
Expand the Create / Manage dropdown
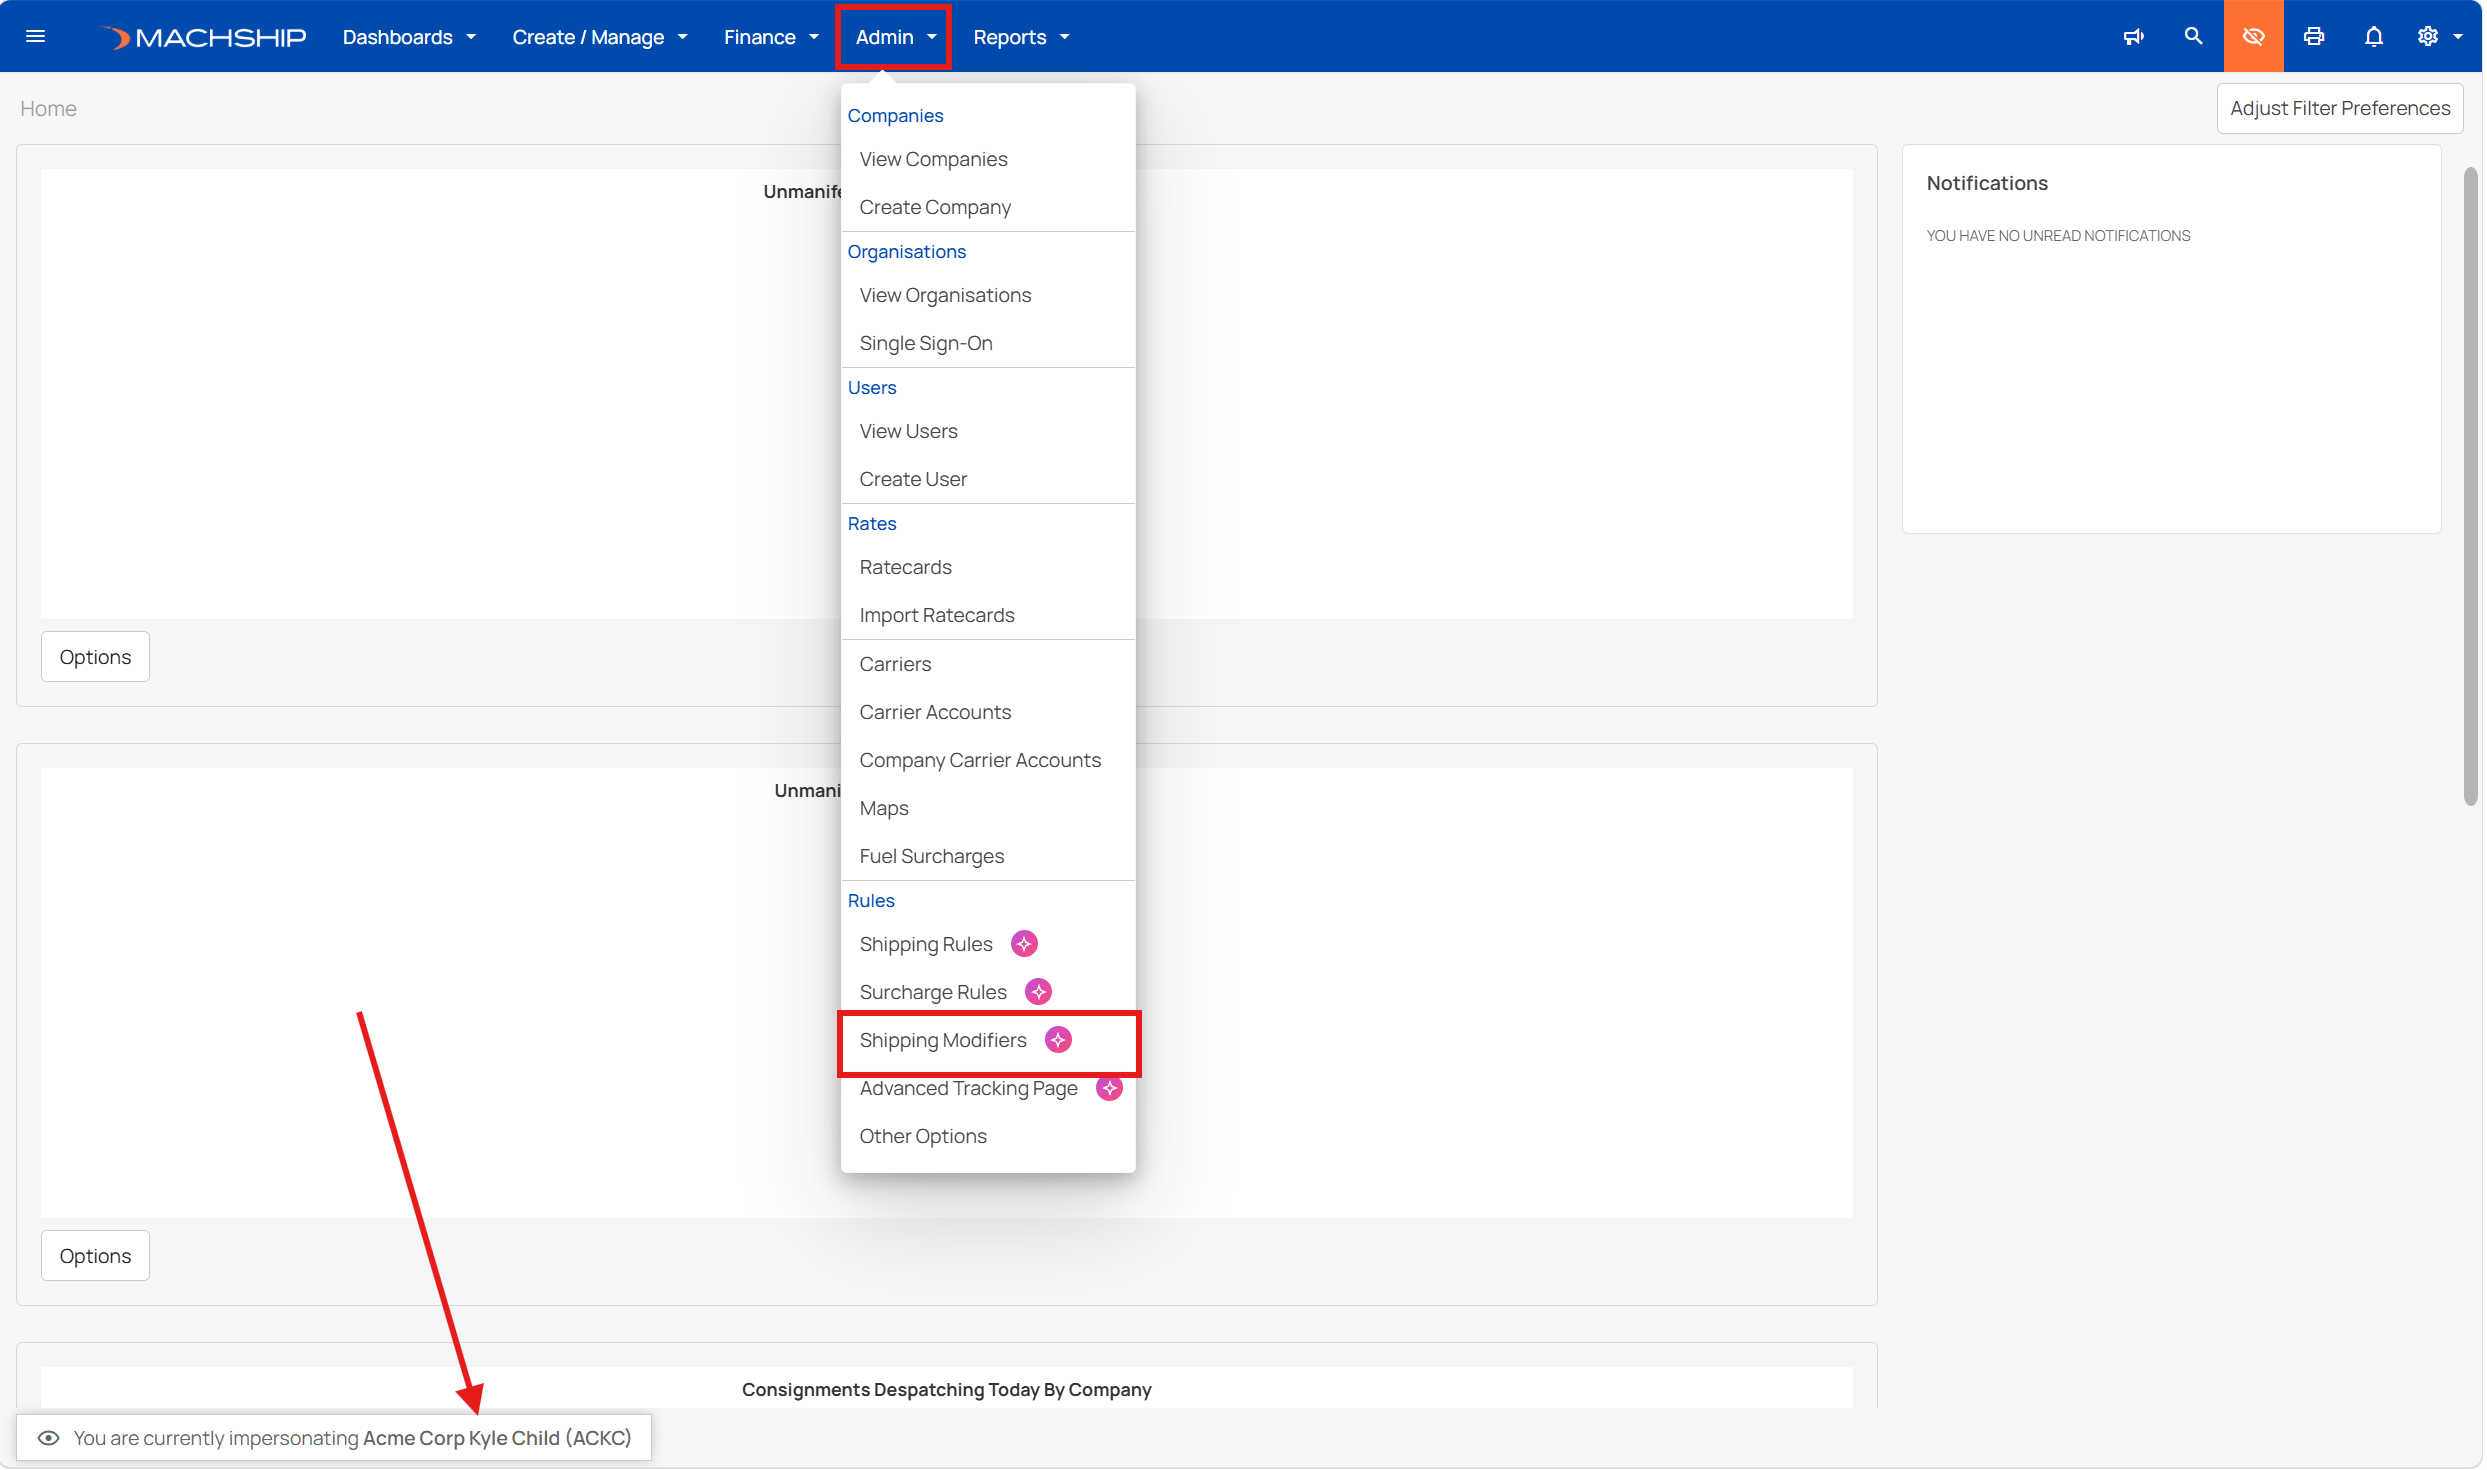point(600,37)
